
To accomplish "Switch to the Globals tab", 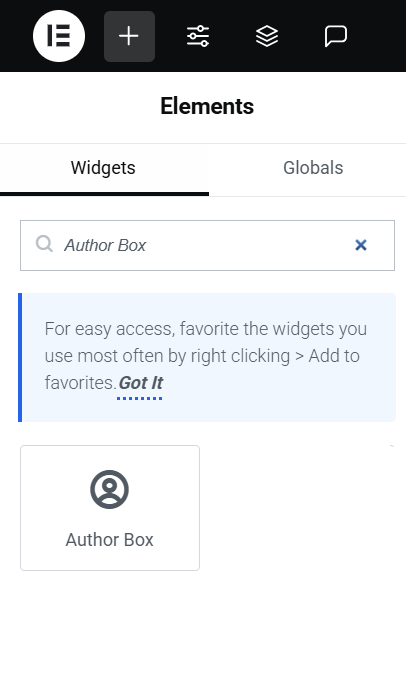I will (313, 168).
